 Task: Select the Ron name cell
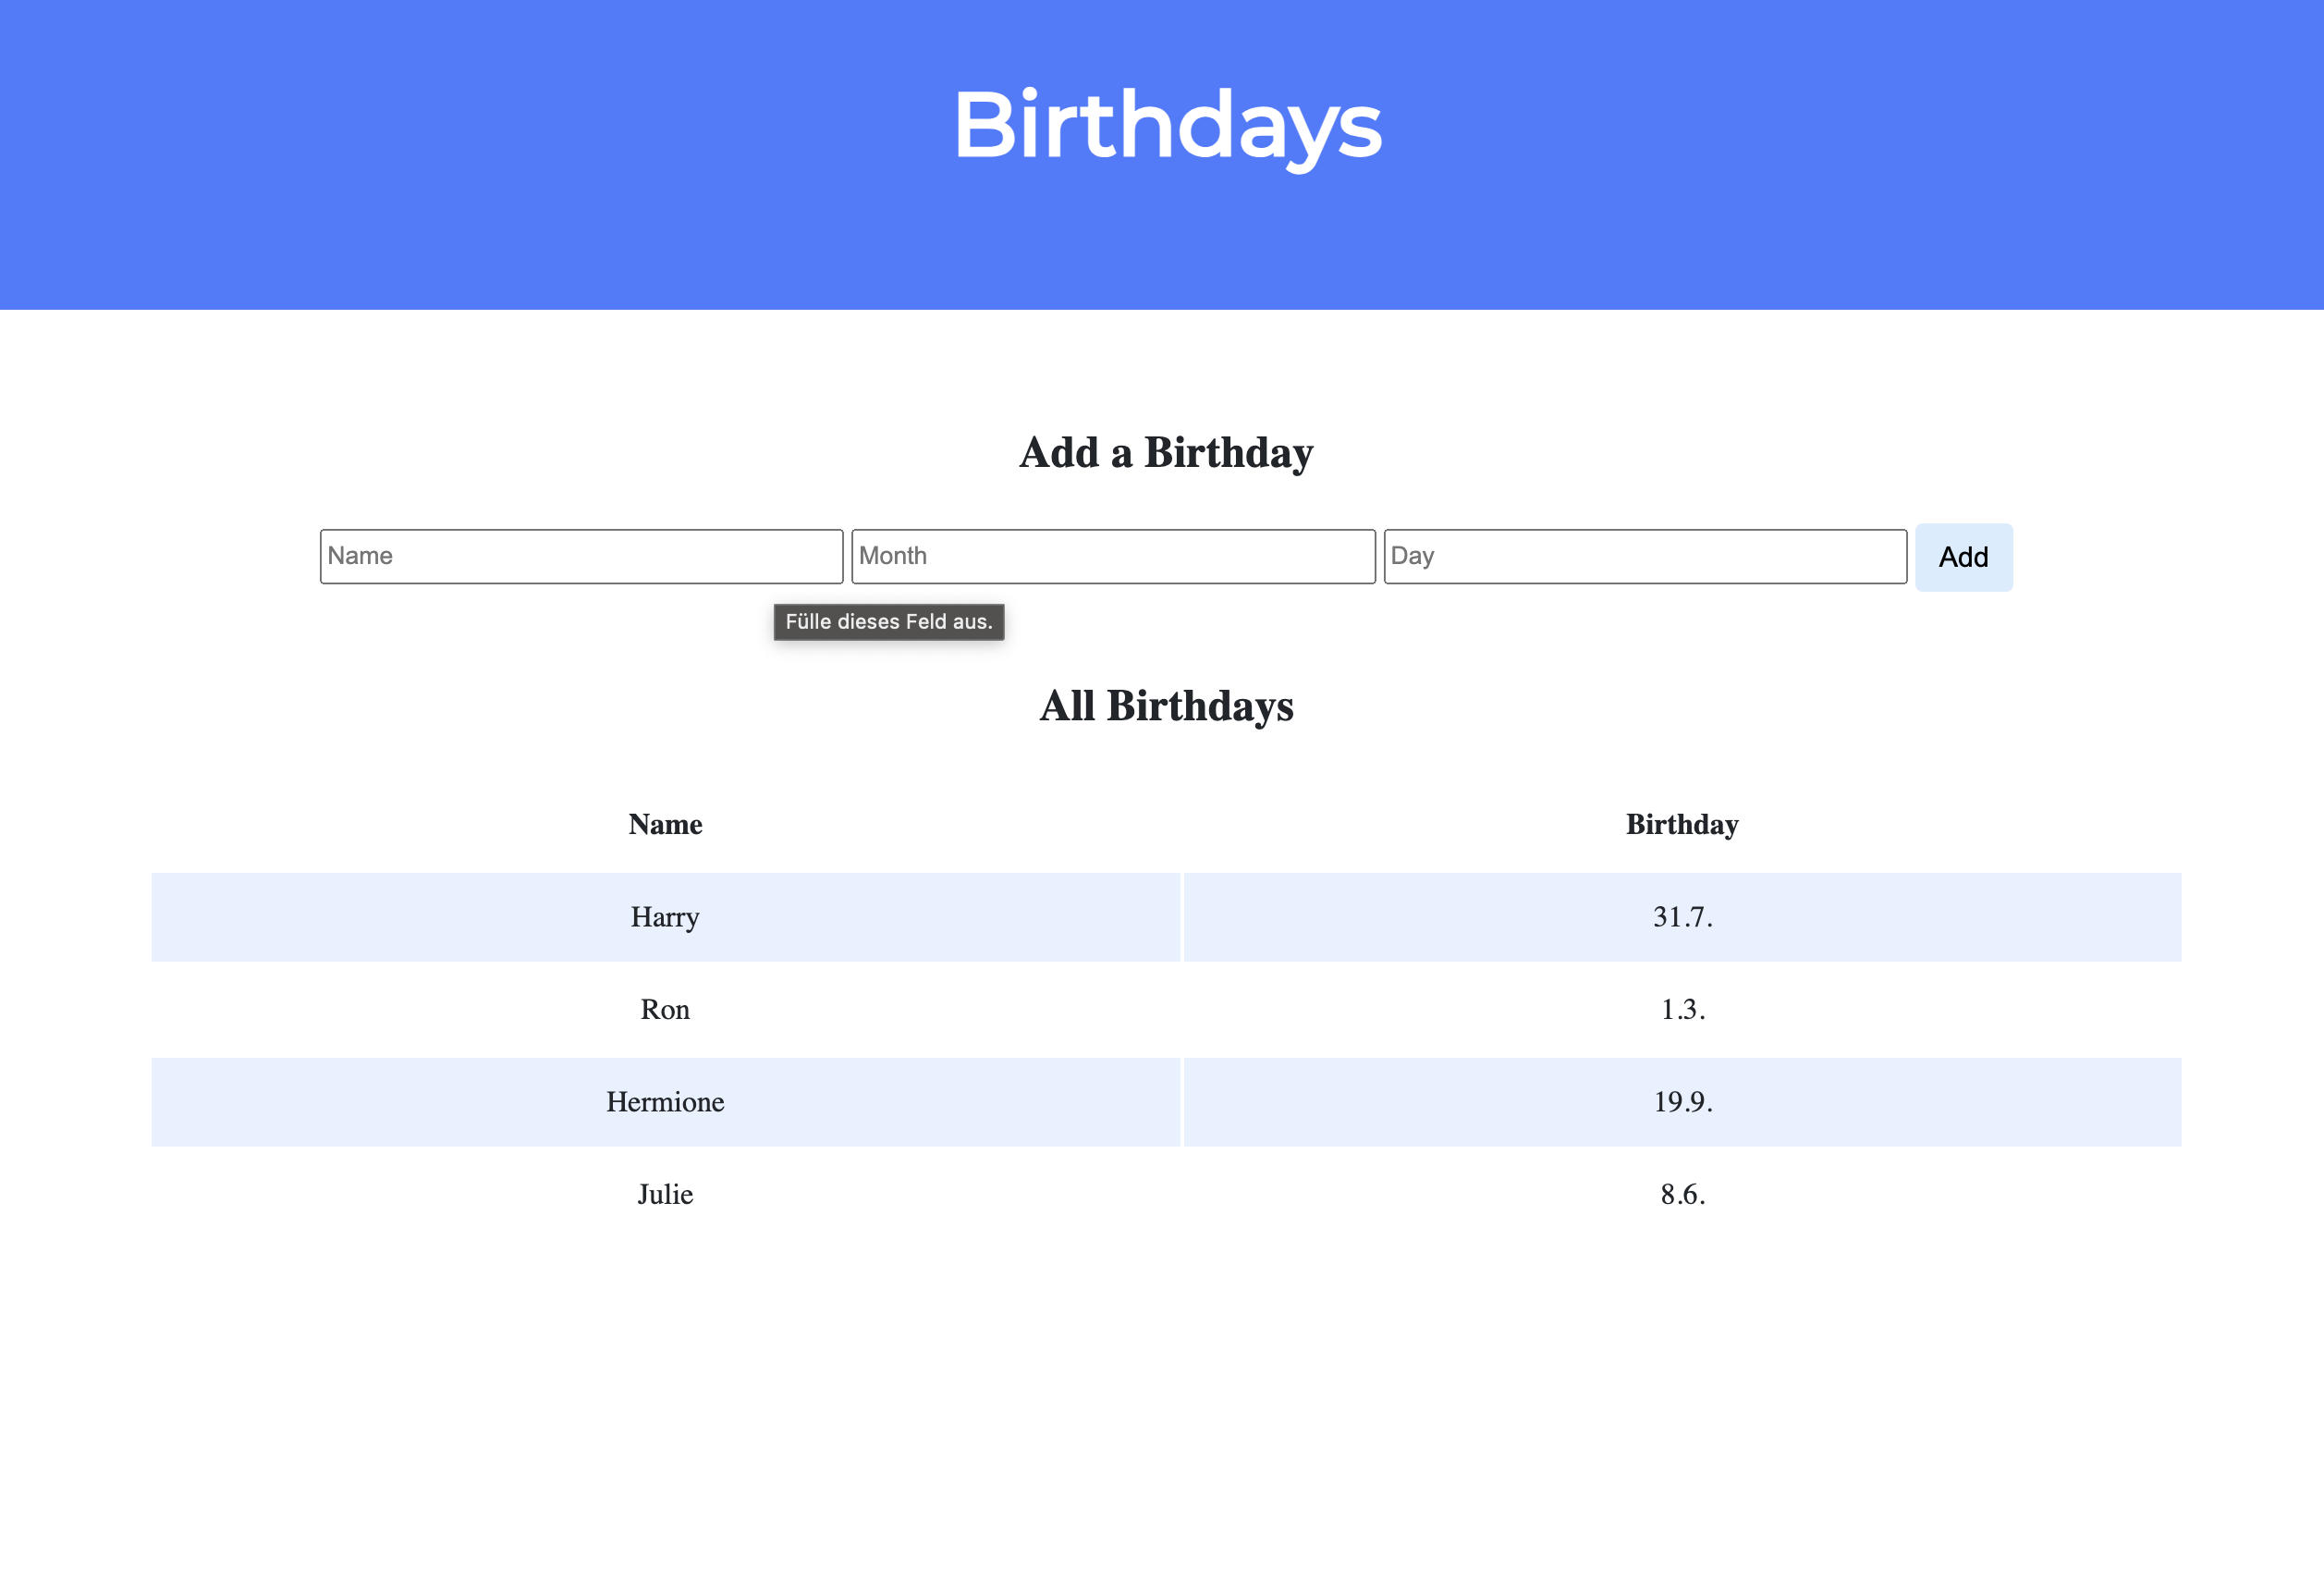pos(665,1010)
